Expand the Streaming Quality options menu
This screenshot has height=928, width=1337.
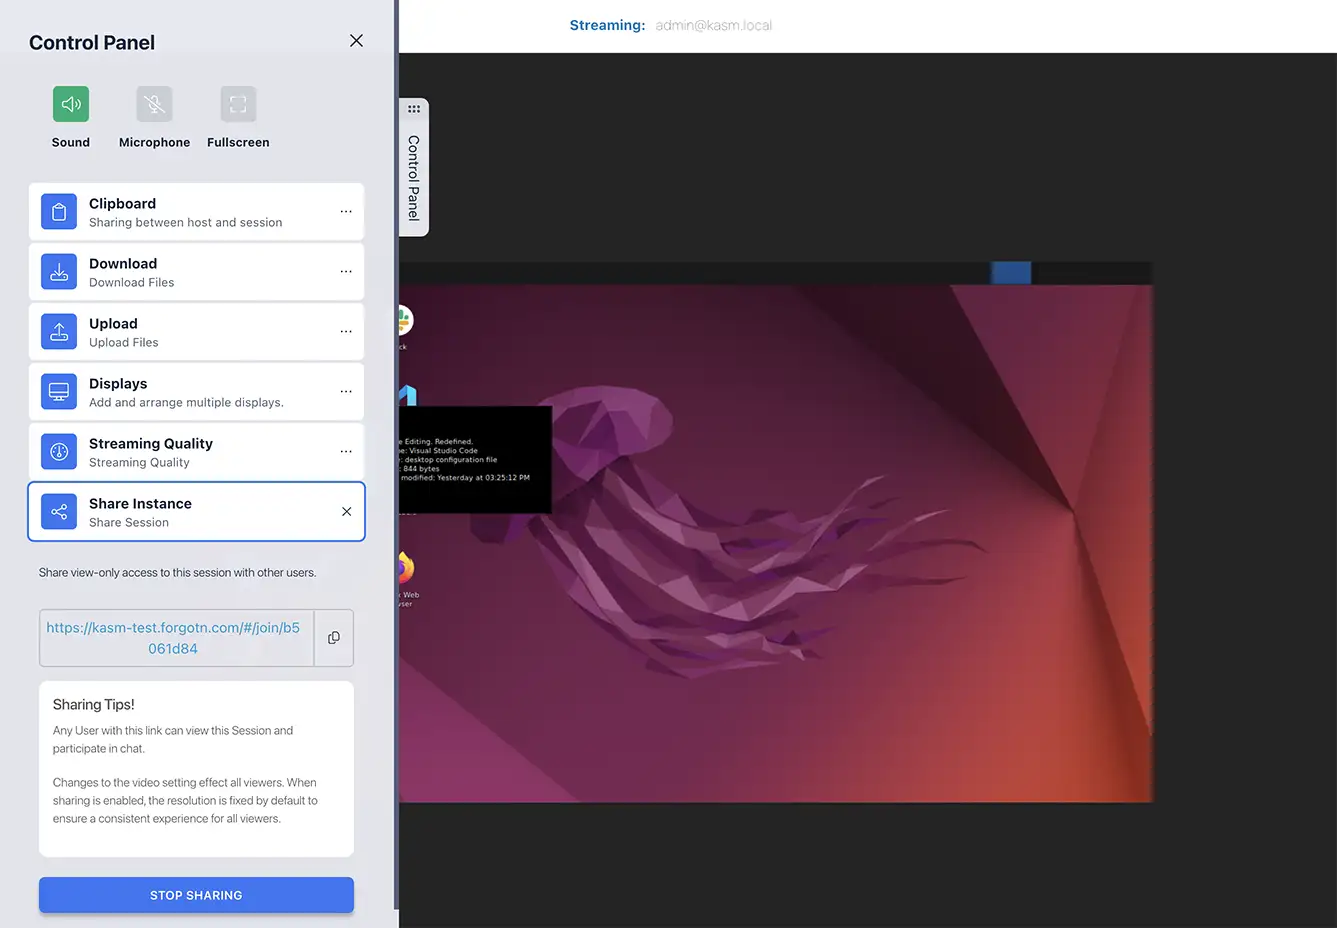click(346, 451)
